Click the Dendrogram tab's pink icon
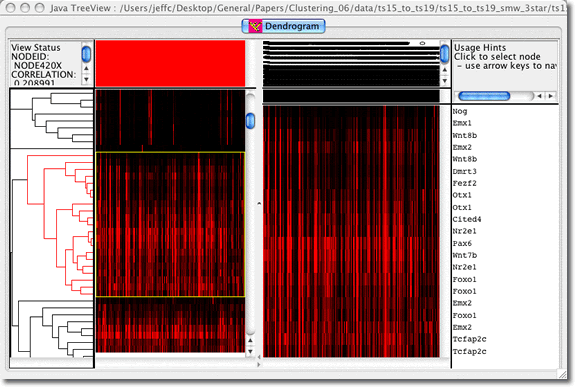Viewport: 575px width, 387px height. (255, 26)
